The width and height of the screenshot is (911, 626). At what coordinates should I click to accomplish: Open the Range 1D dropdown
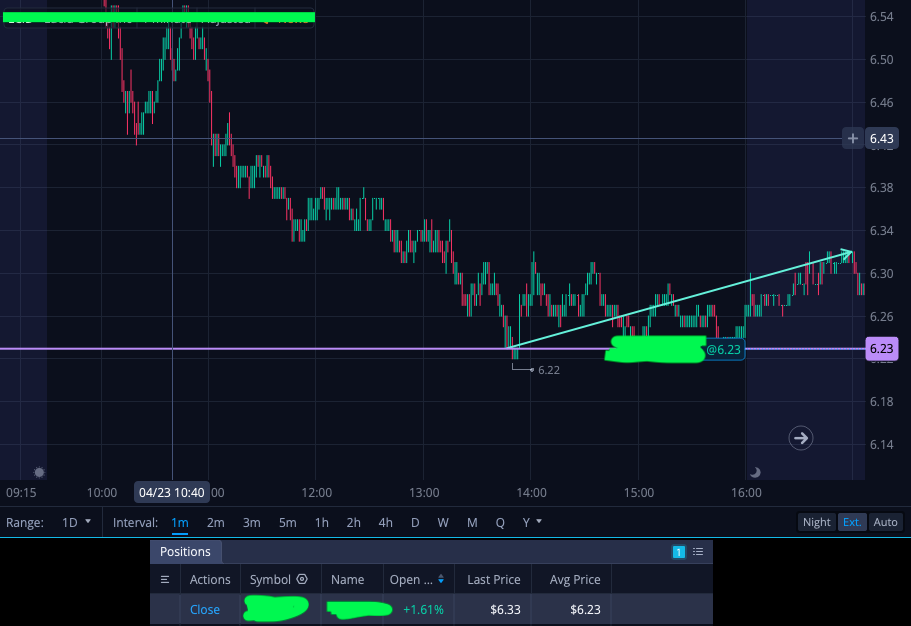click(x=76, y=522)
